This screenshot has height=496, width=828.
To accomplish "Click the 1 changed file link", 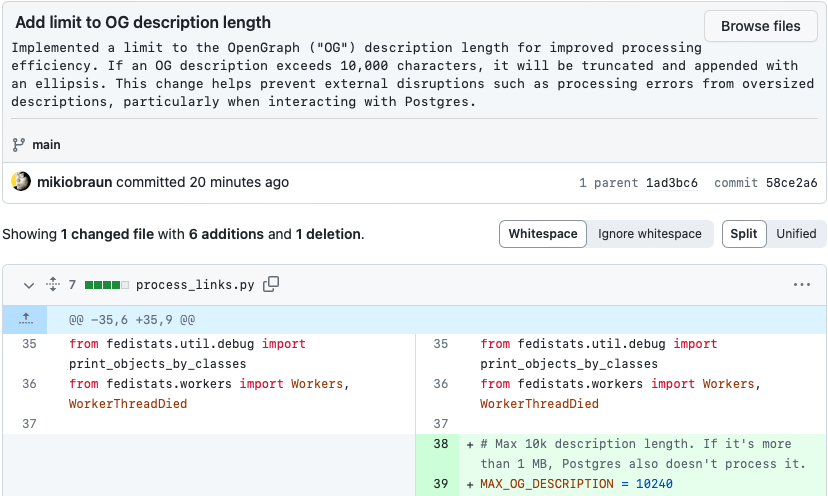I will (x=107, y=234).
